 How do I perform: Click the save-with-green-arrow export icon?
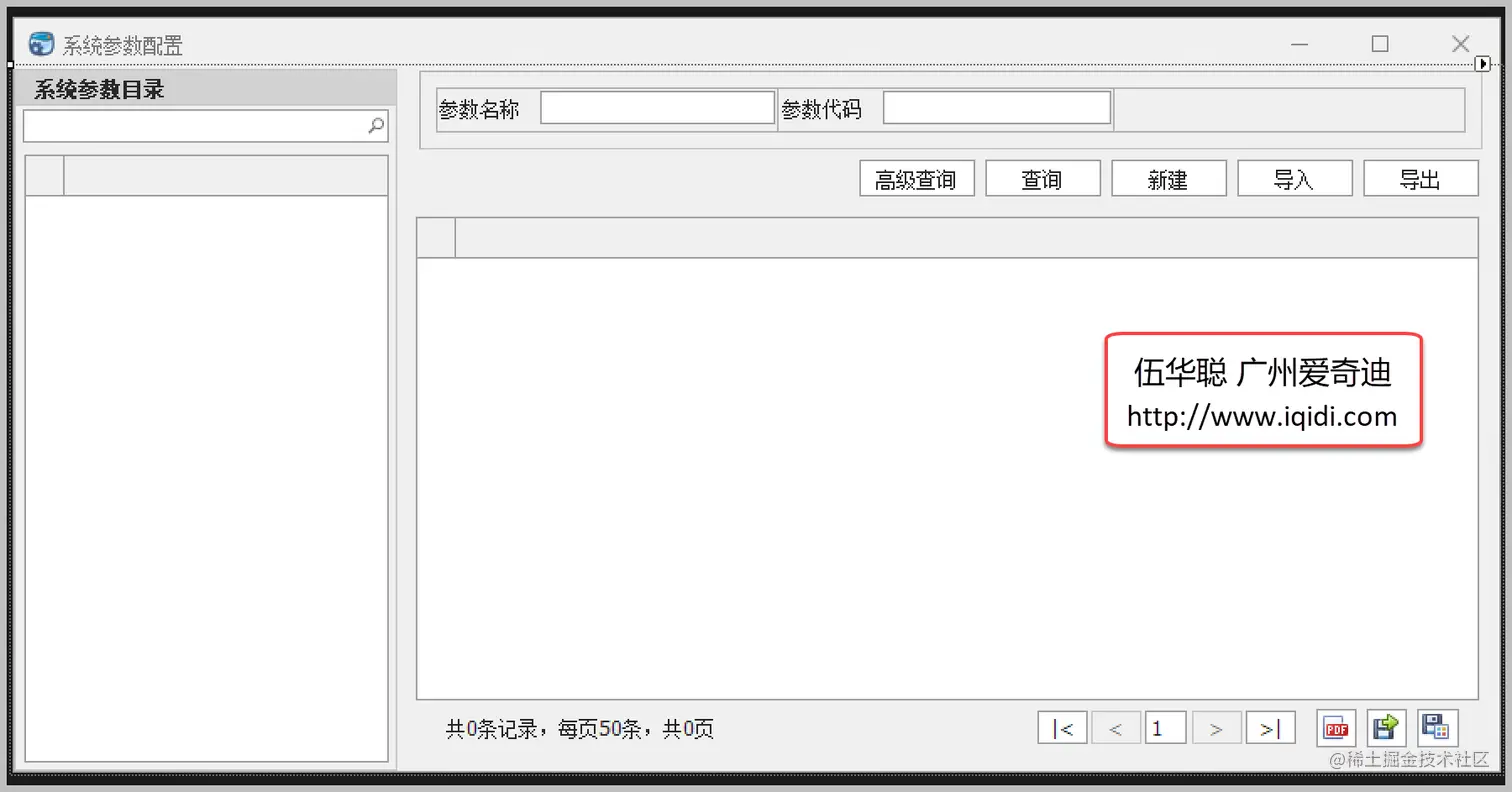(x=1387, y=728)
